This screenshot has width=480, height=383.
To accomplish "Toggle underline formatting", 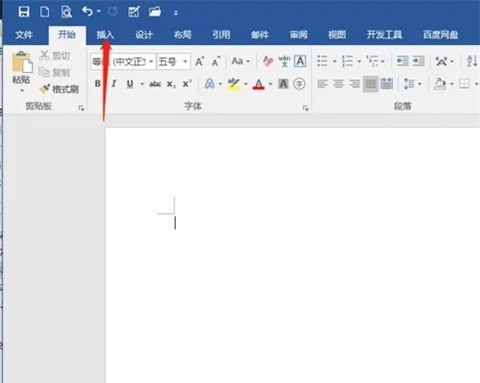I will point(130,84).
